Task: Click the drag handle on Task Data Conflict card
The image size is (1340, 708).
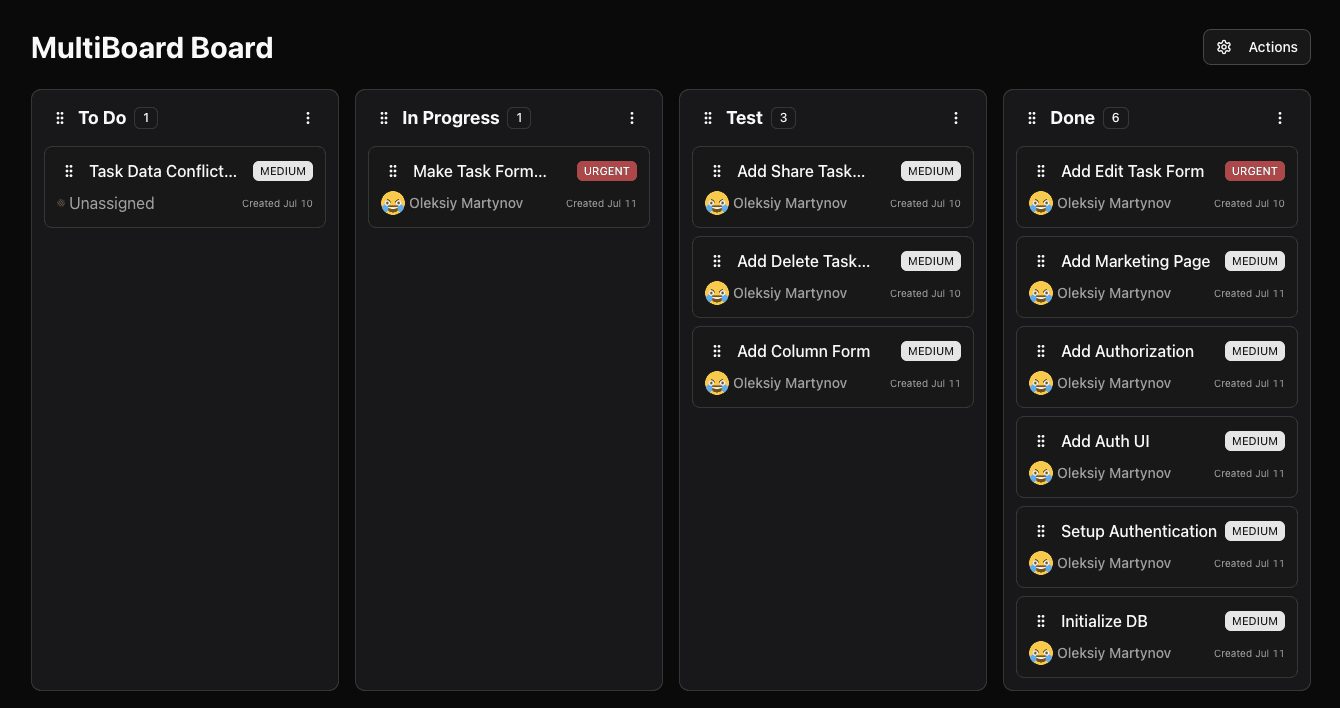Action: (x=69, y=171)
